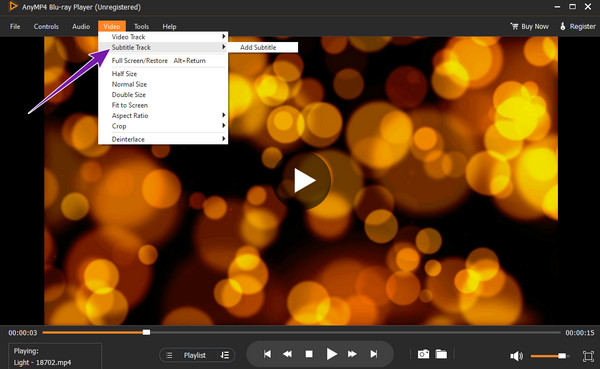Click the shopping cart Buy Now icon
The height and width of the screenshot is (369, 600).
click(x=514, y=26)
